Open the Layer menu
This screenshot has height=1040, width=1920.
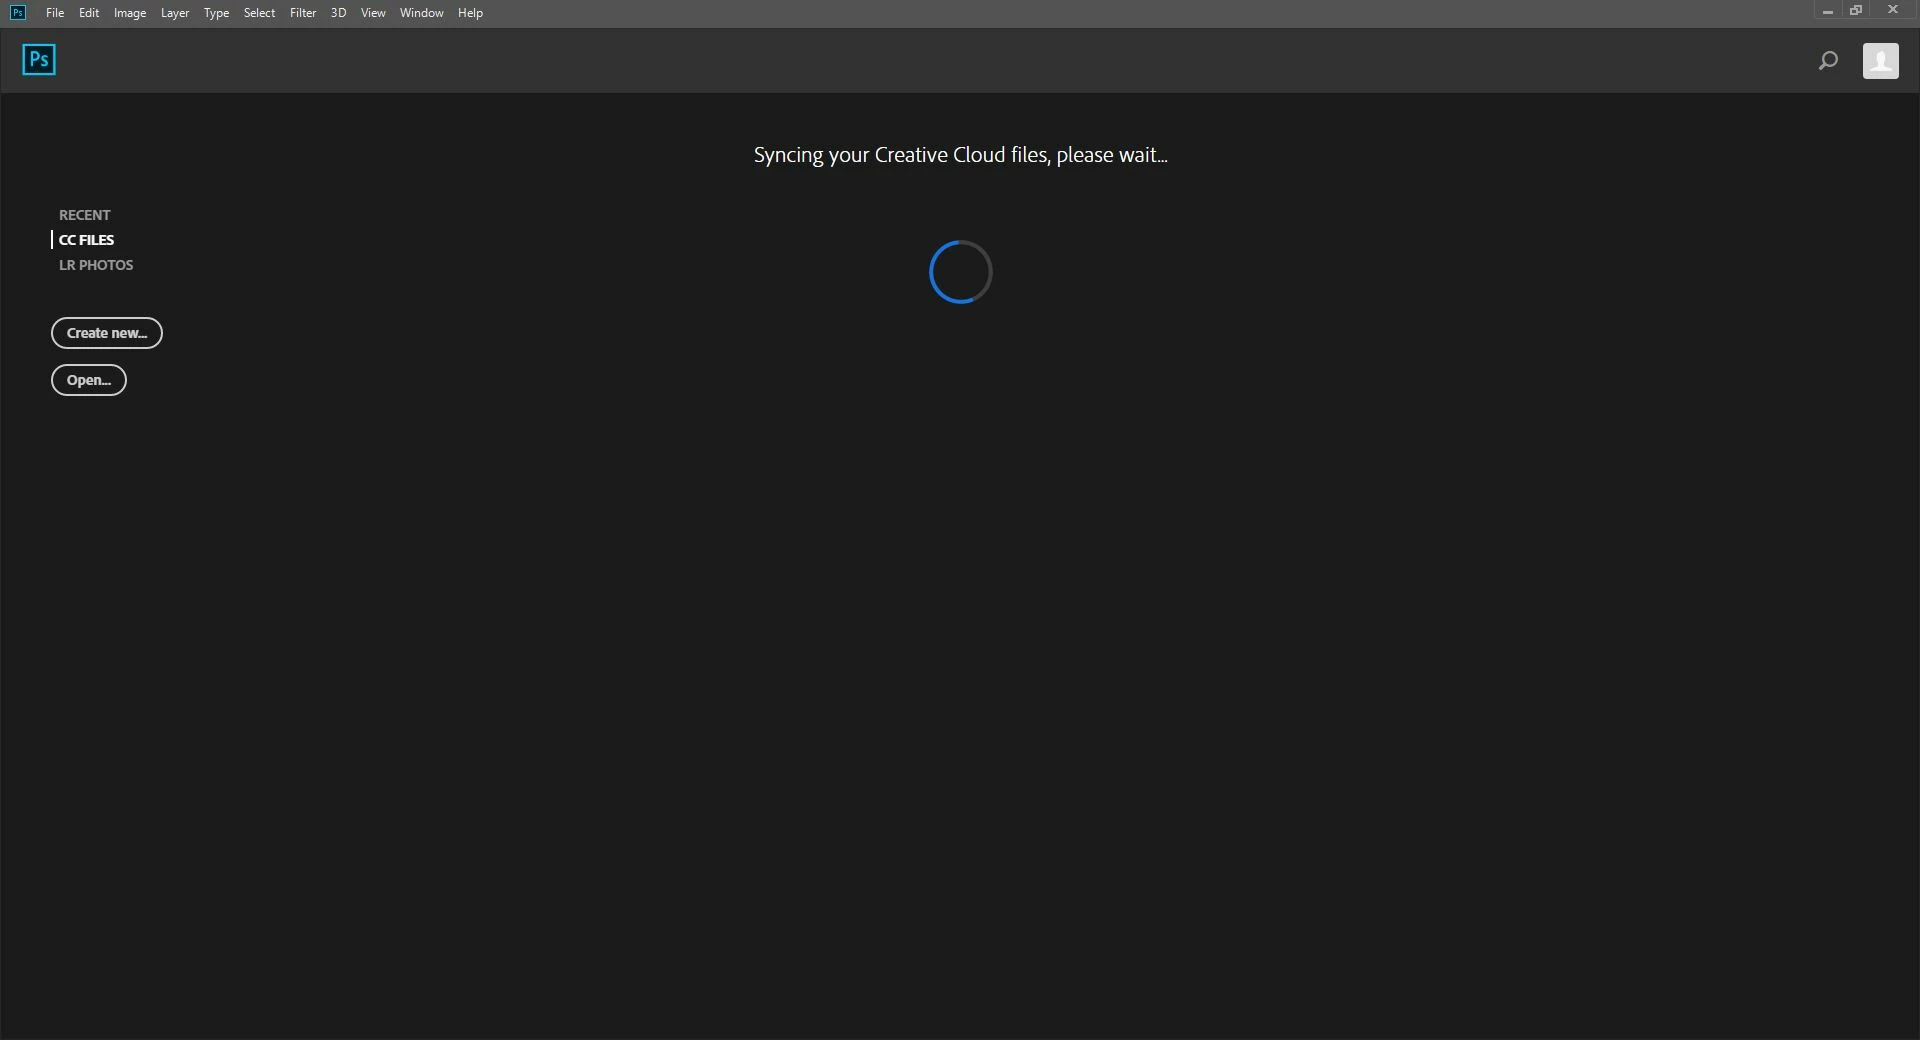tap(175, 13)
